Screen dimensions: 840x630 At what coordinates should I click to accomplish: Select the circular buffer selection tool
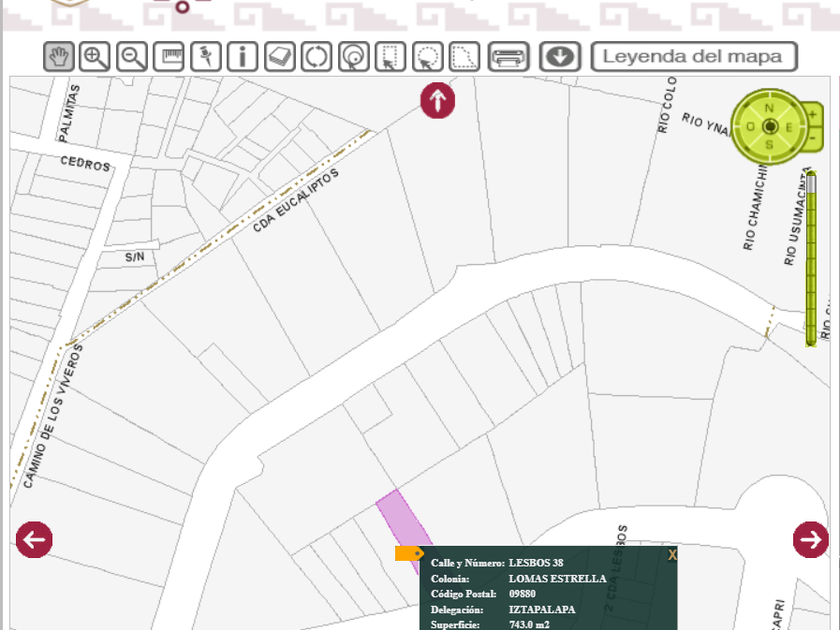[x=354, y=57]
